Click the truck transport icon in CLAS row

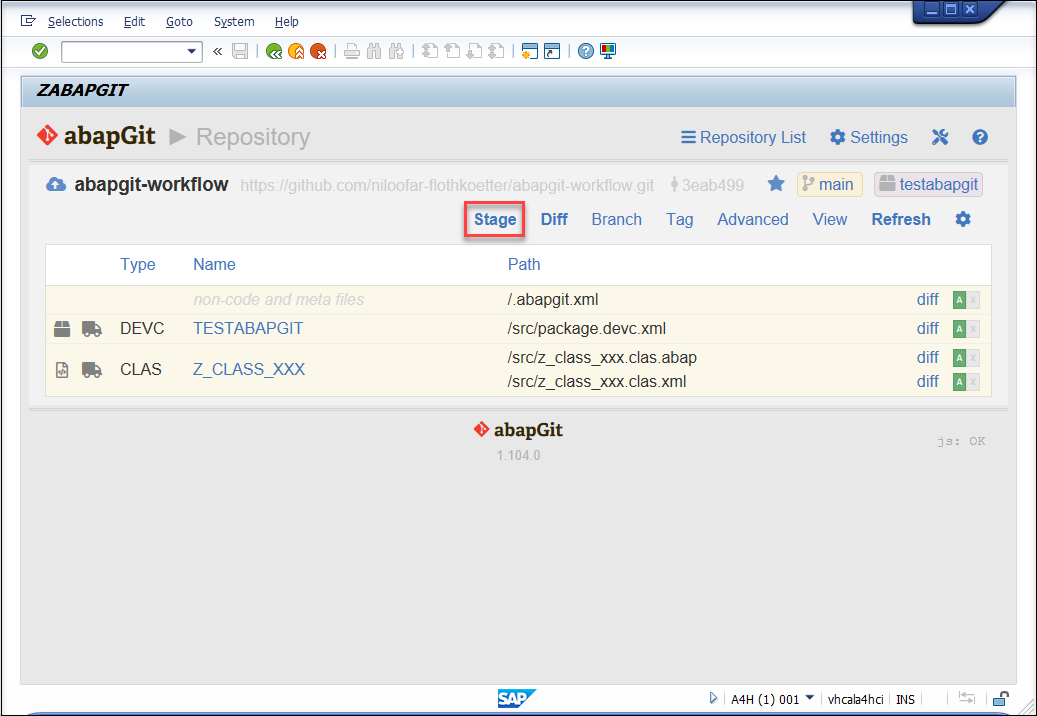[x=92, y=370]
